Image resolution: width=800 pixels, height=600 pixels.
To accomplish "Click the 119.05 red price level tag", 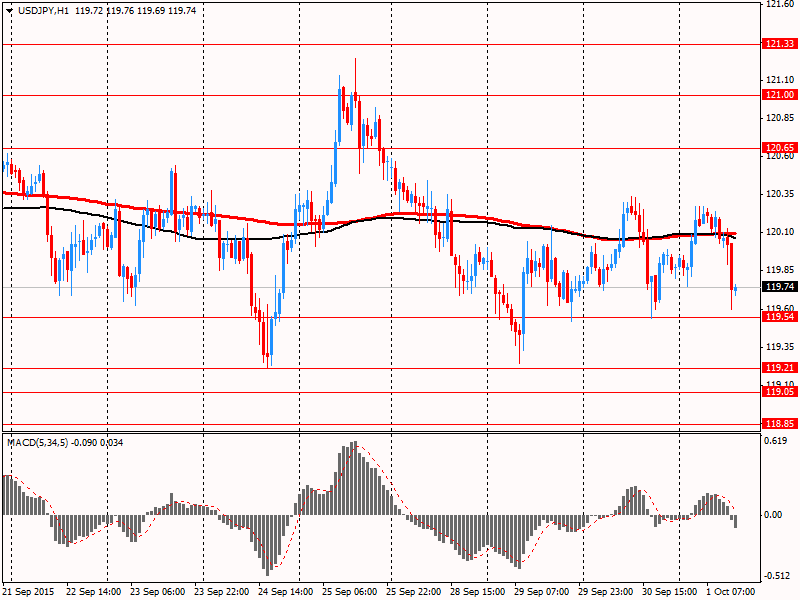I will [780, 392].
